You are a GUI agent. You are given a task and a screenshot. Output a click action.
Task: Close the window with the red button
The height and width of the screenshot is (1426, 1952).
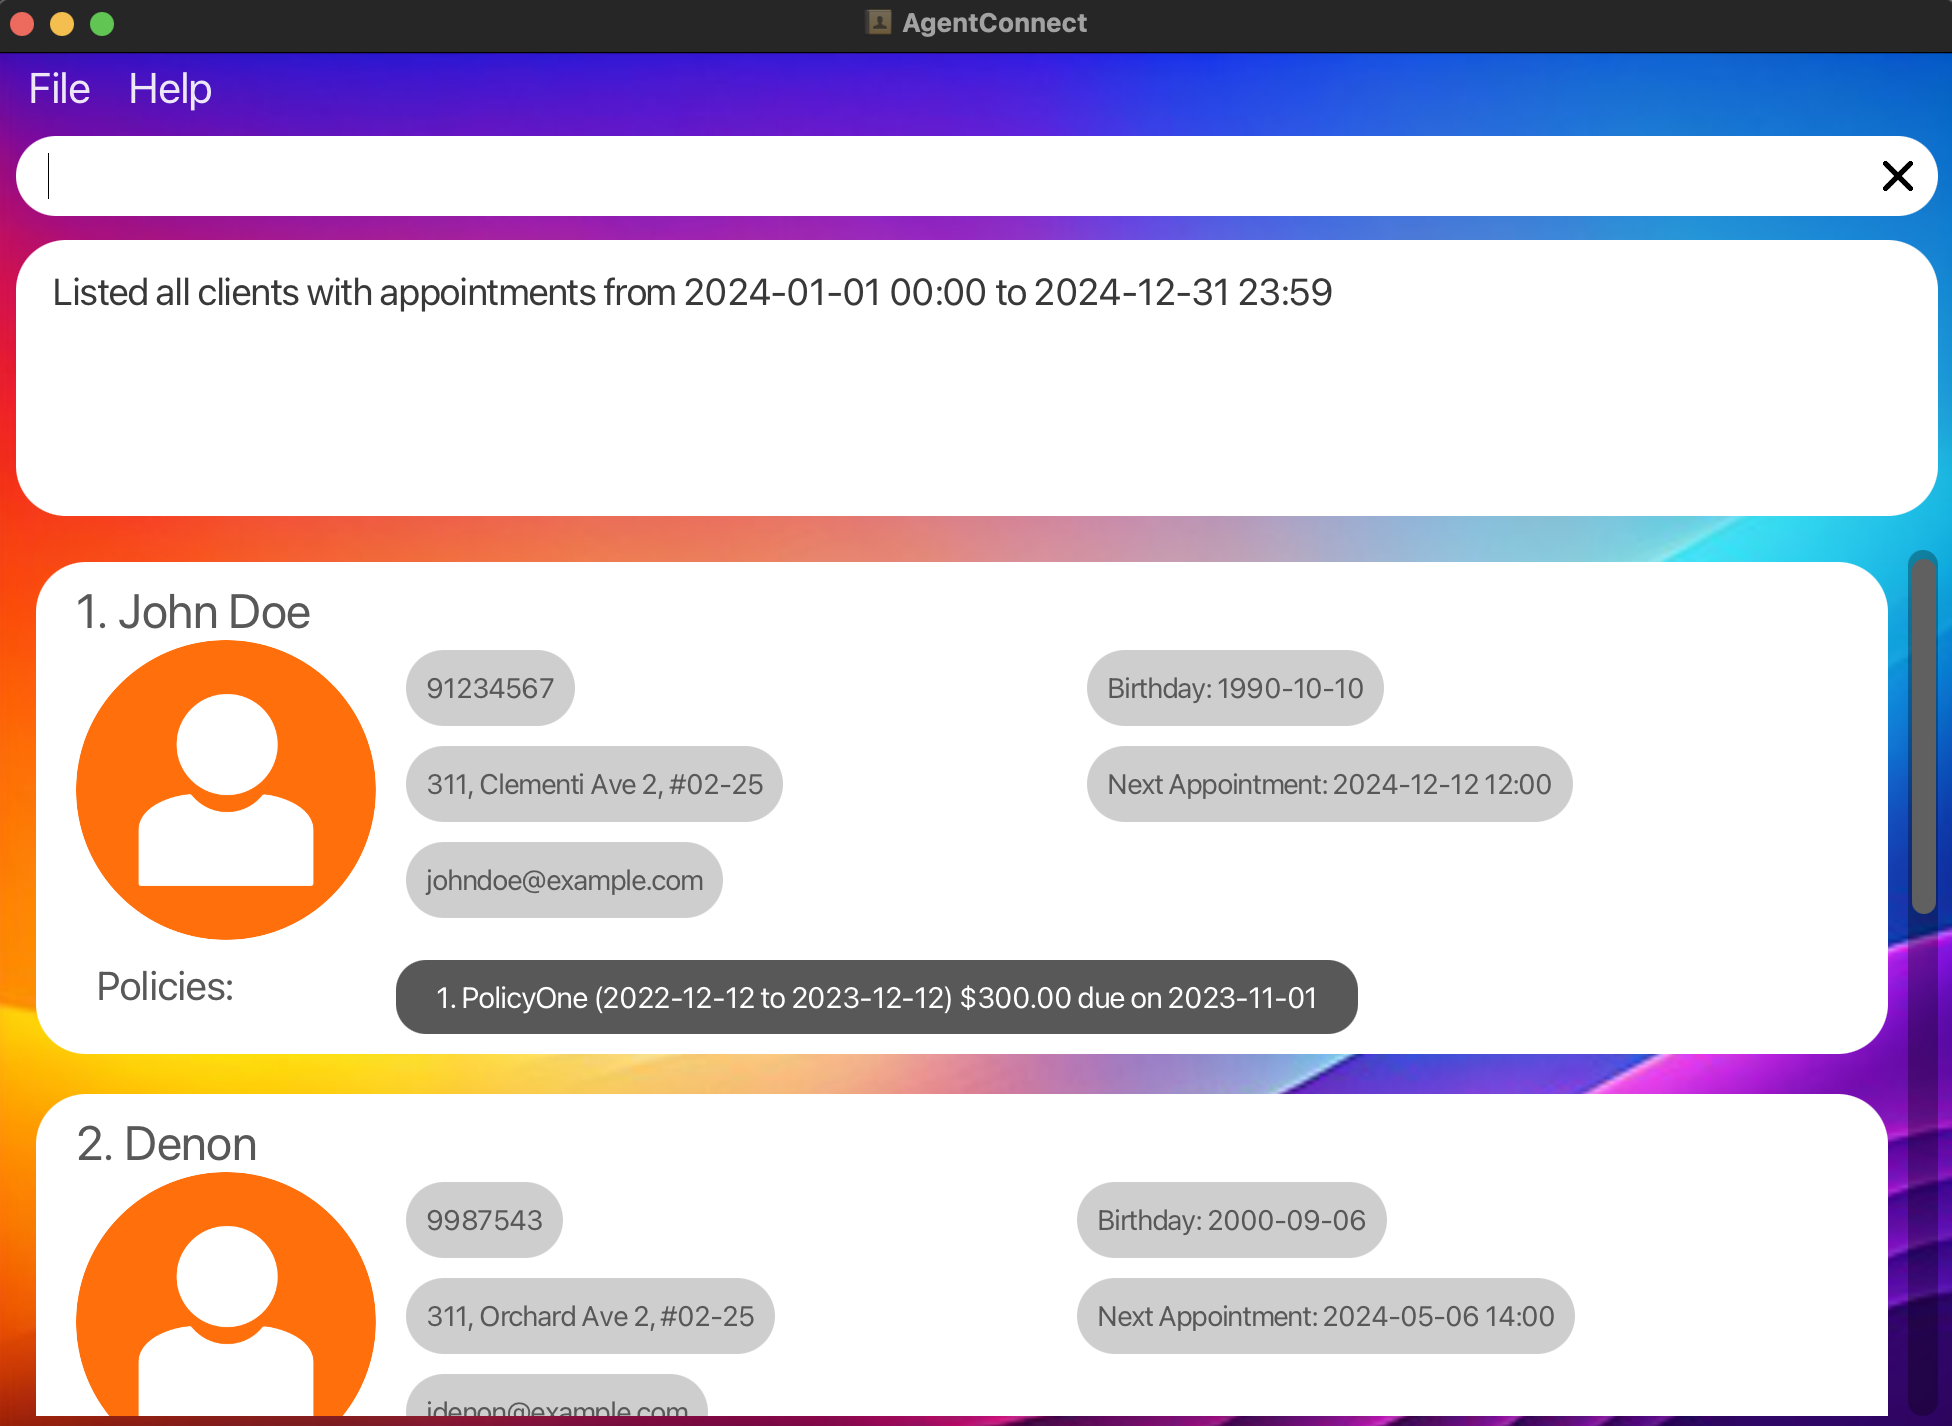[x=22, y=23]
